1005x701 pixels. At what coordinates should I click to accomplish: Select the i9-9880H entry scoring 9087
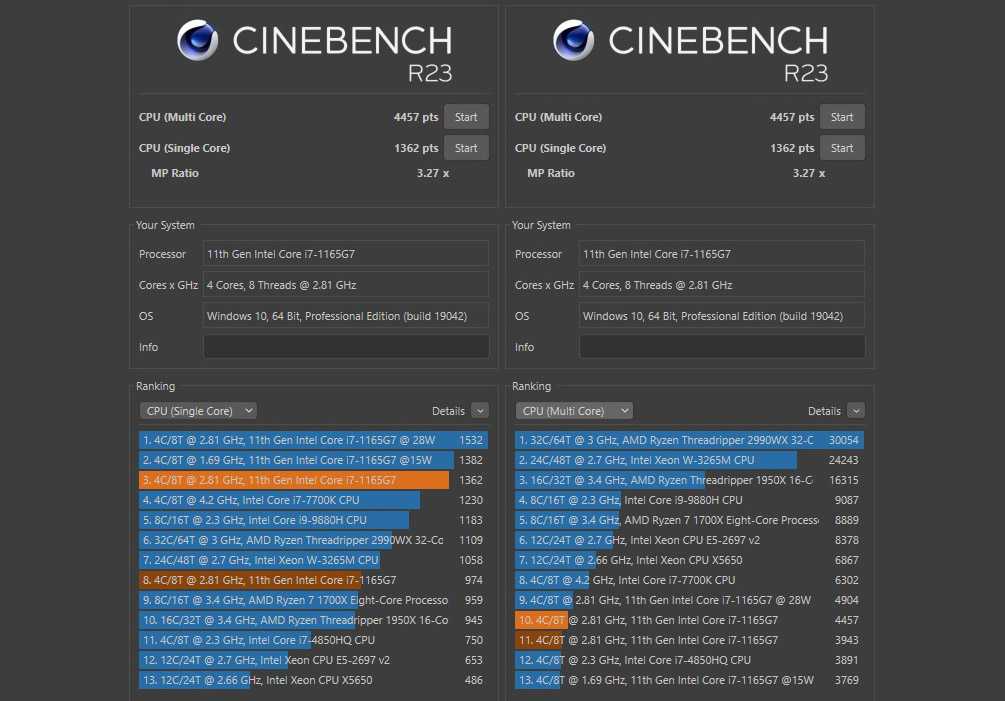pyautogui.click(x=688, y=500)
